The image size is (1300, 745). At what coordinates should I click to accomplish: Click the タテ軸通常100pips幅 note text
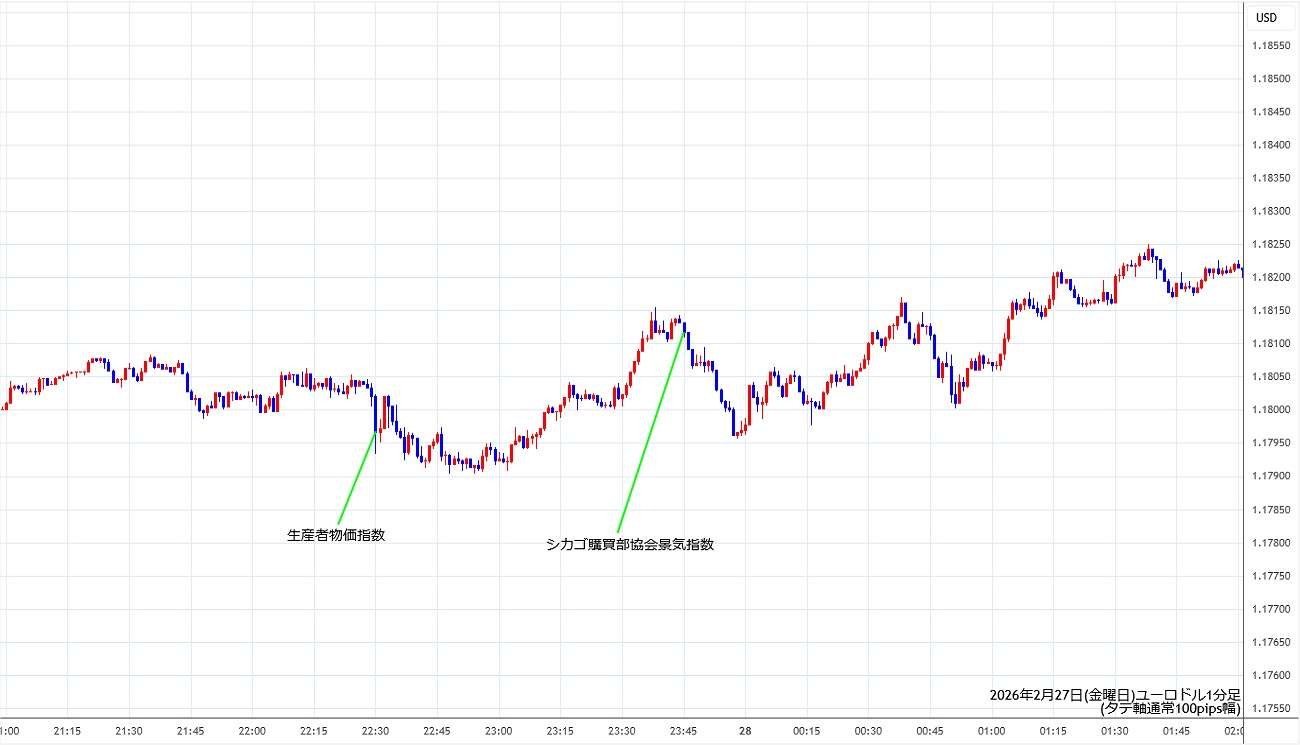tap(1169, 708)
